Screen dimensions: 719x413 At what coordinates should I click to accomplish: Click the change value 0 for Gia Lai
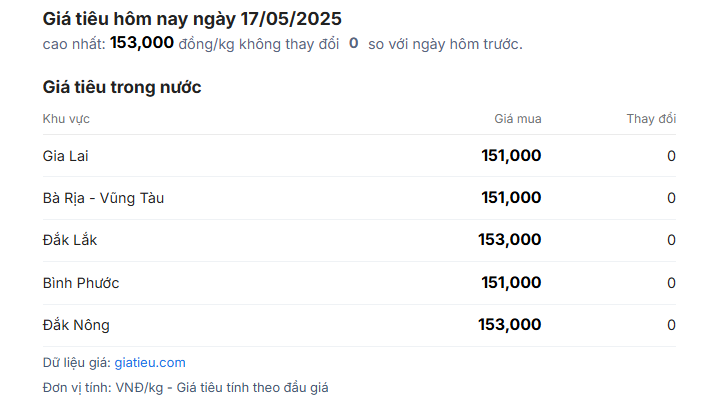coord(671,156)
